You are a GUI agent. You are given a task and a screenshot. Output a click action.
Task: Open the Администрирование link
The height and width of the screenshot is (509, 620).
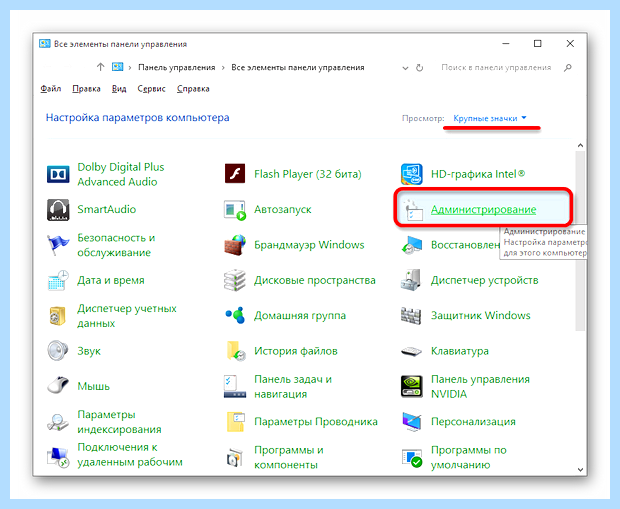[x=484, y=210]
